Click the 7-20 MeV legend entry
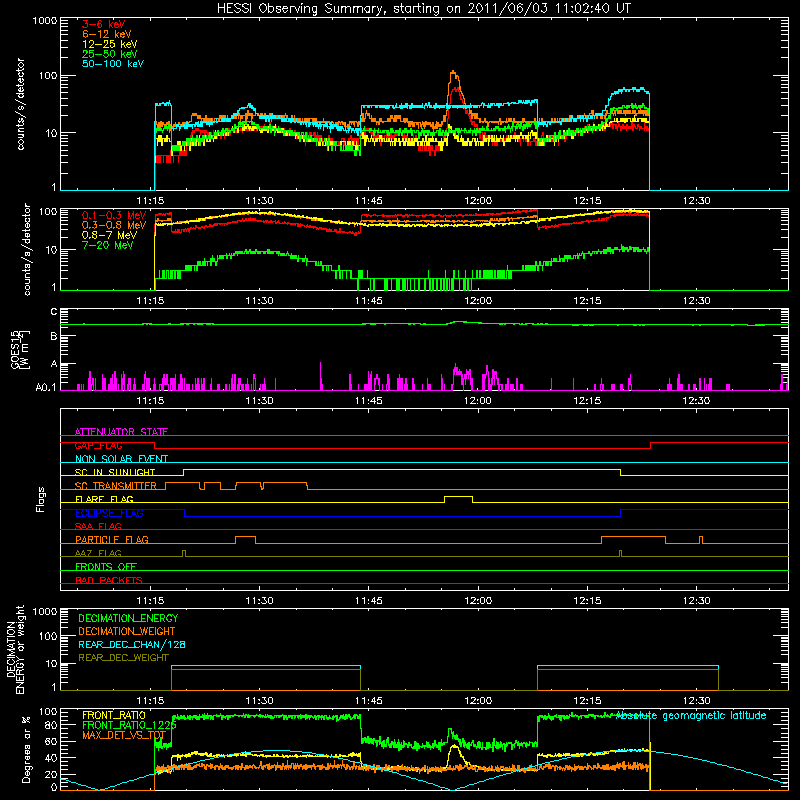The width and height of the screenshot is (800, 800). [108, 245]
